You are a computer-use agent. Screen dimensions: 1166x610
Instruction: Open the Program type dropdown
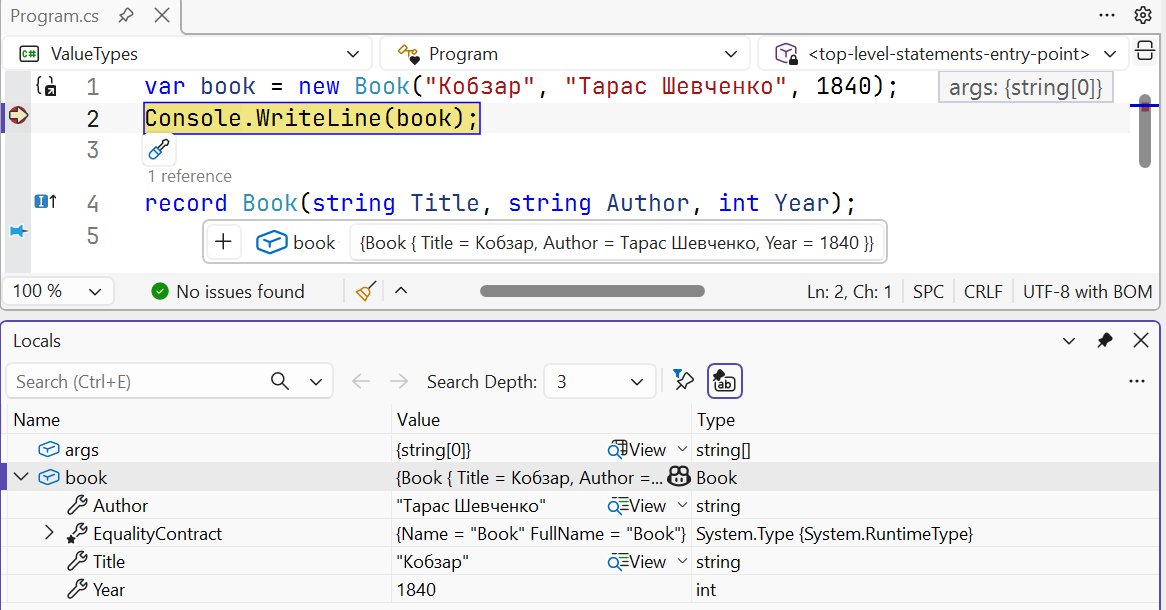click(567, 54)
